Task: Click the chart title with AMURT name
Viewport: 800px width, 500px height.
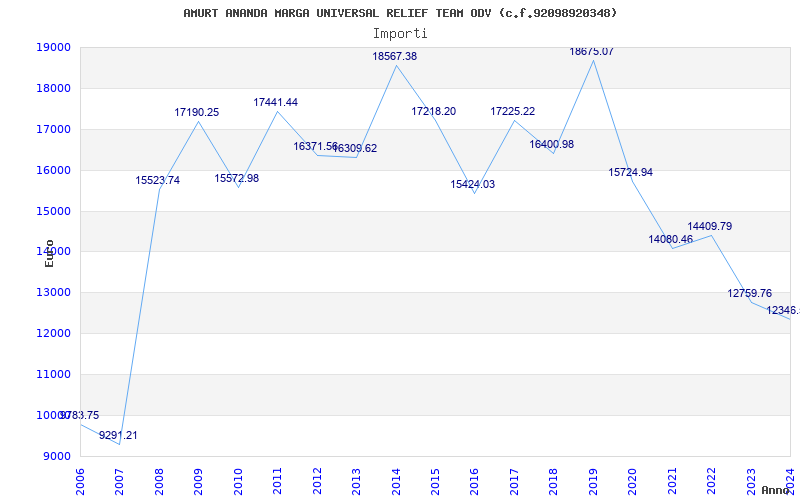Action: [400, 13]
